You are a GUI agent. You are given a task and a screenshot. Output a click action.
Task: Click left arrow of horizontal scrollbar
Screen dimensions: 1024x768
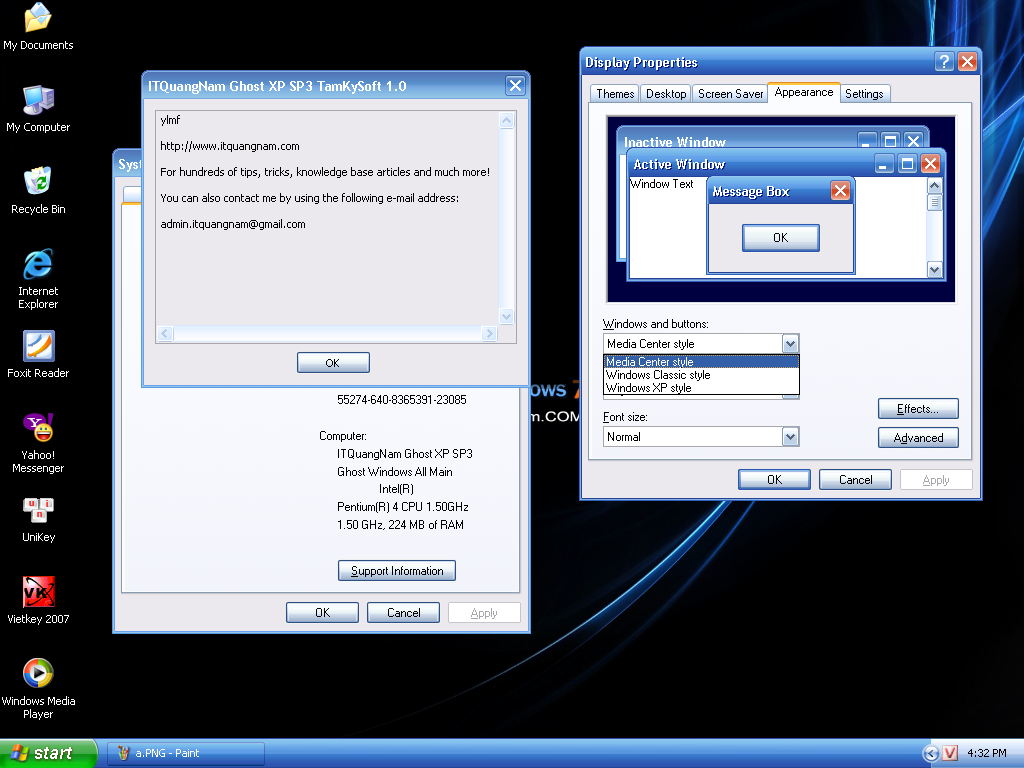pos(165,334)
